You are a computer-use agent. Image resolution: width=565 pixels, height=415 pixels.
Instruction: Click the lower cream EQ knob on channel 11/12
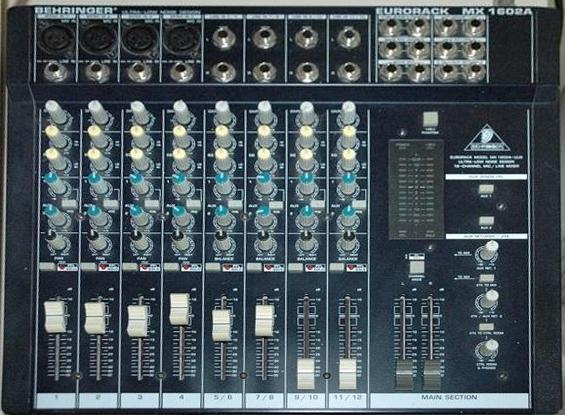pos(349,159)
